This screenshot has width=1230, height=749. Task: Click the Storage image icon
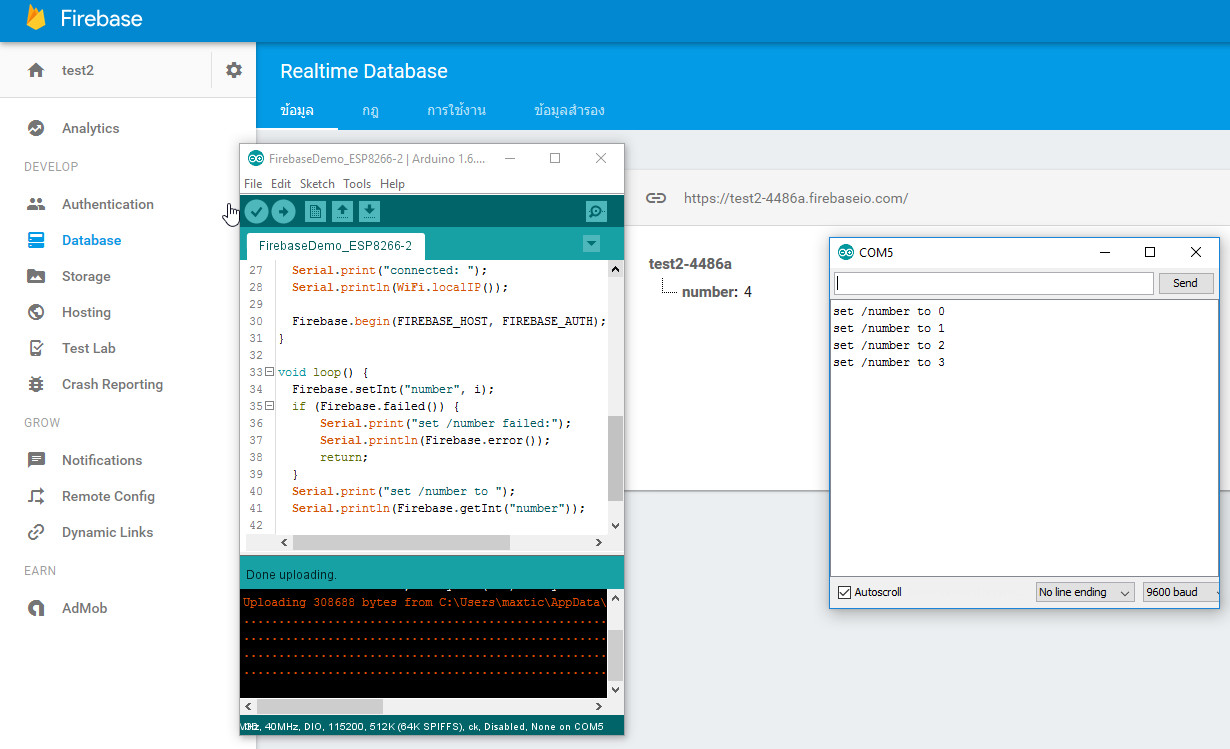(x=36, y=276)
